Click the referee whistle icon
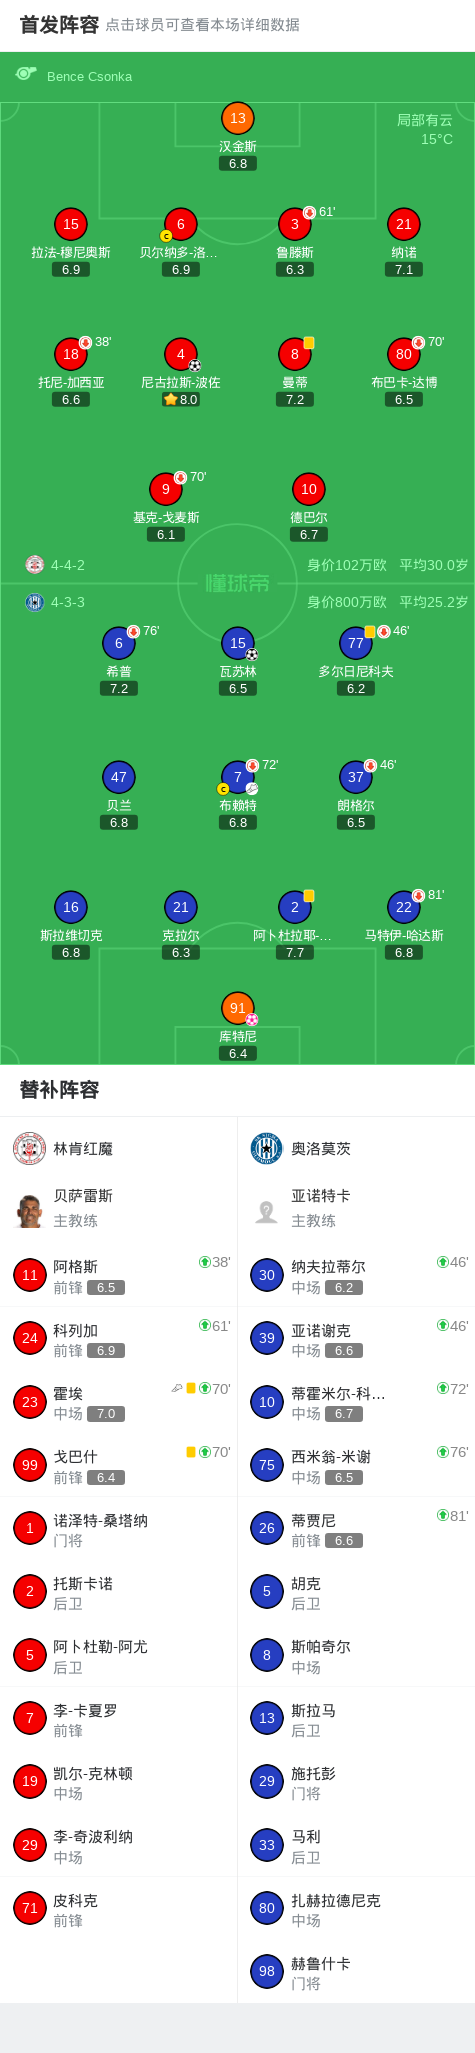The width and height of the screenshot is (475, 2053). [26, 74]
